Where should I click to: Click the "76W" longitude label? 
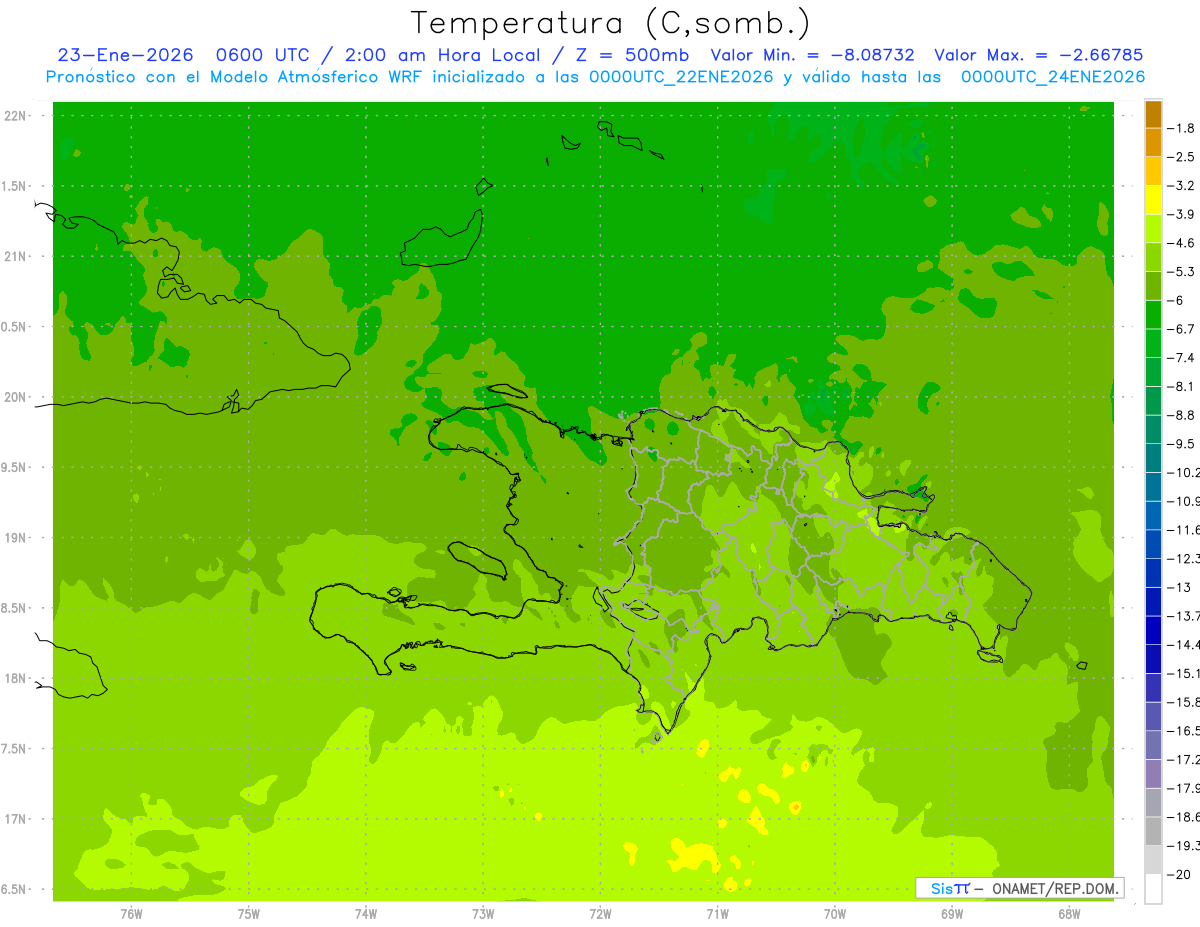tap(131, 913)
